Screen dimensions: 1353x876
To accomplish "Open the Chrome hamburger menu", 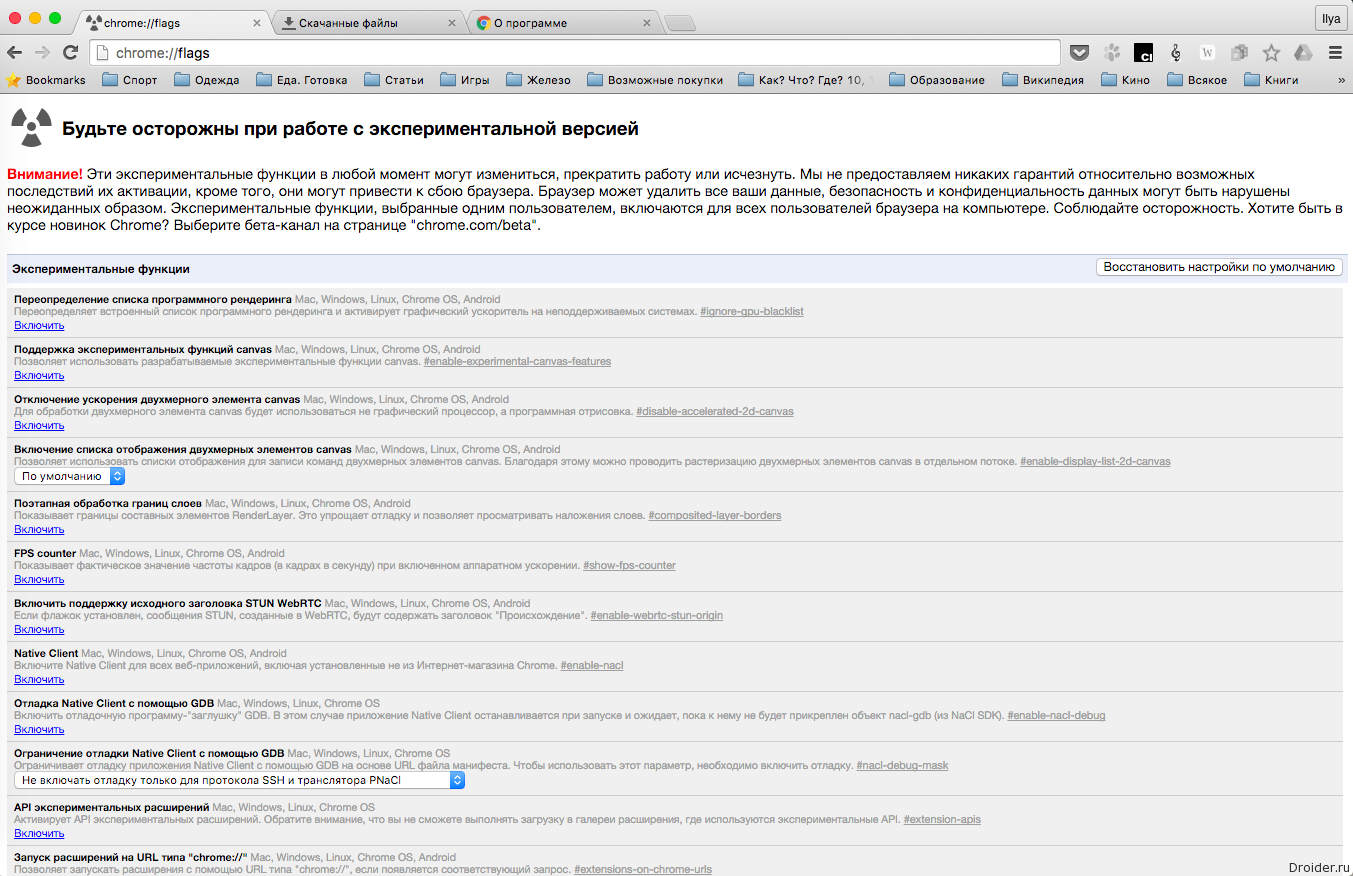I will [x=1335, y=53].
